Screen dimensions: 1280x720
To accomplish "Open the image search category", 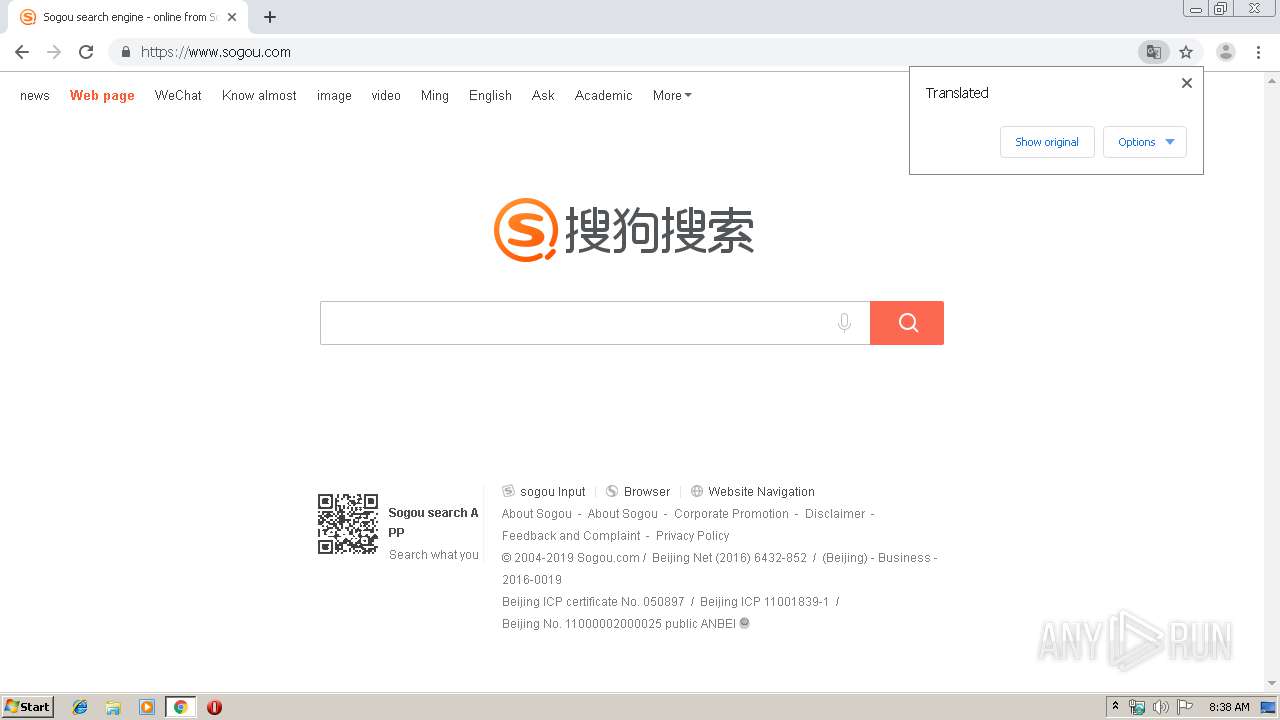I will click(334, 96).
